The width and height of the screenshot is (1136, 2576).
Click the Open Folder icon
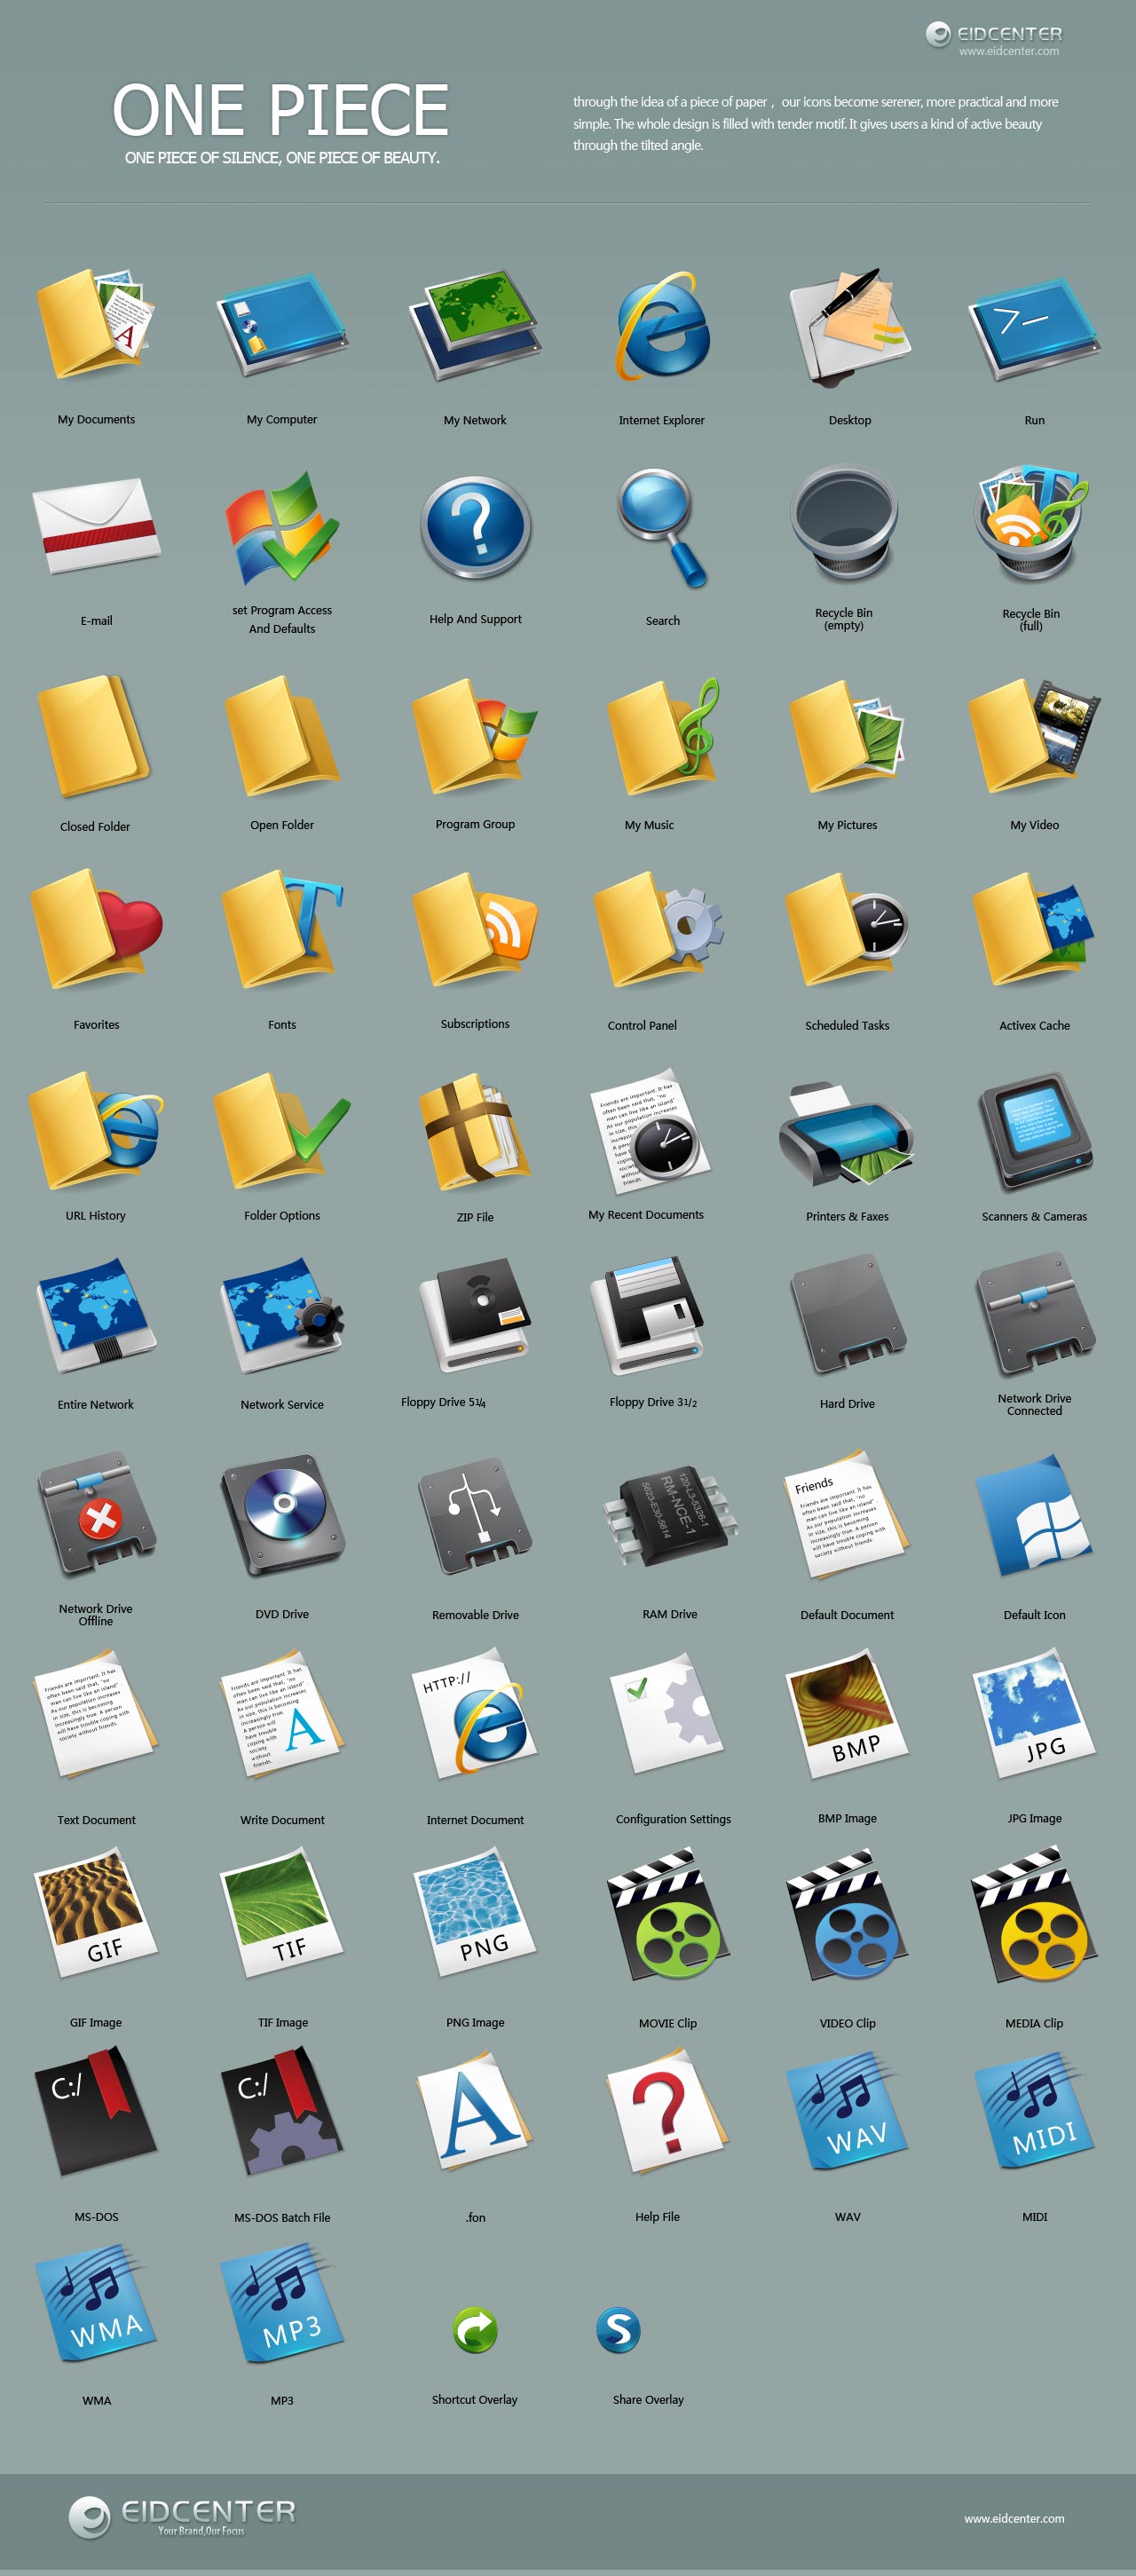tap(282, 736)
